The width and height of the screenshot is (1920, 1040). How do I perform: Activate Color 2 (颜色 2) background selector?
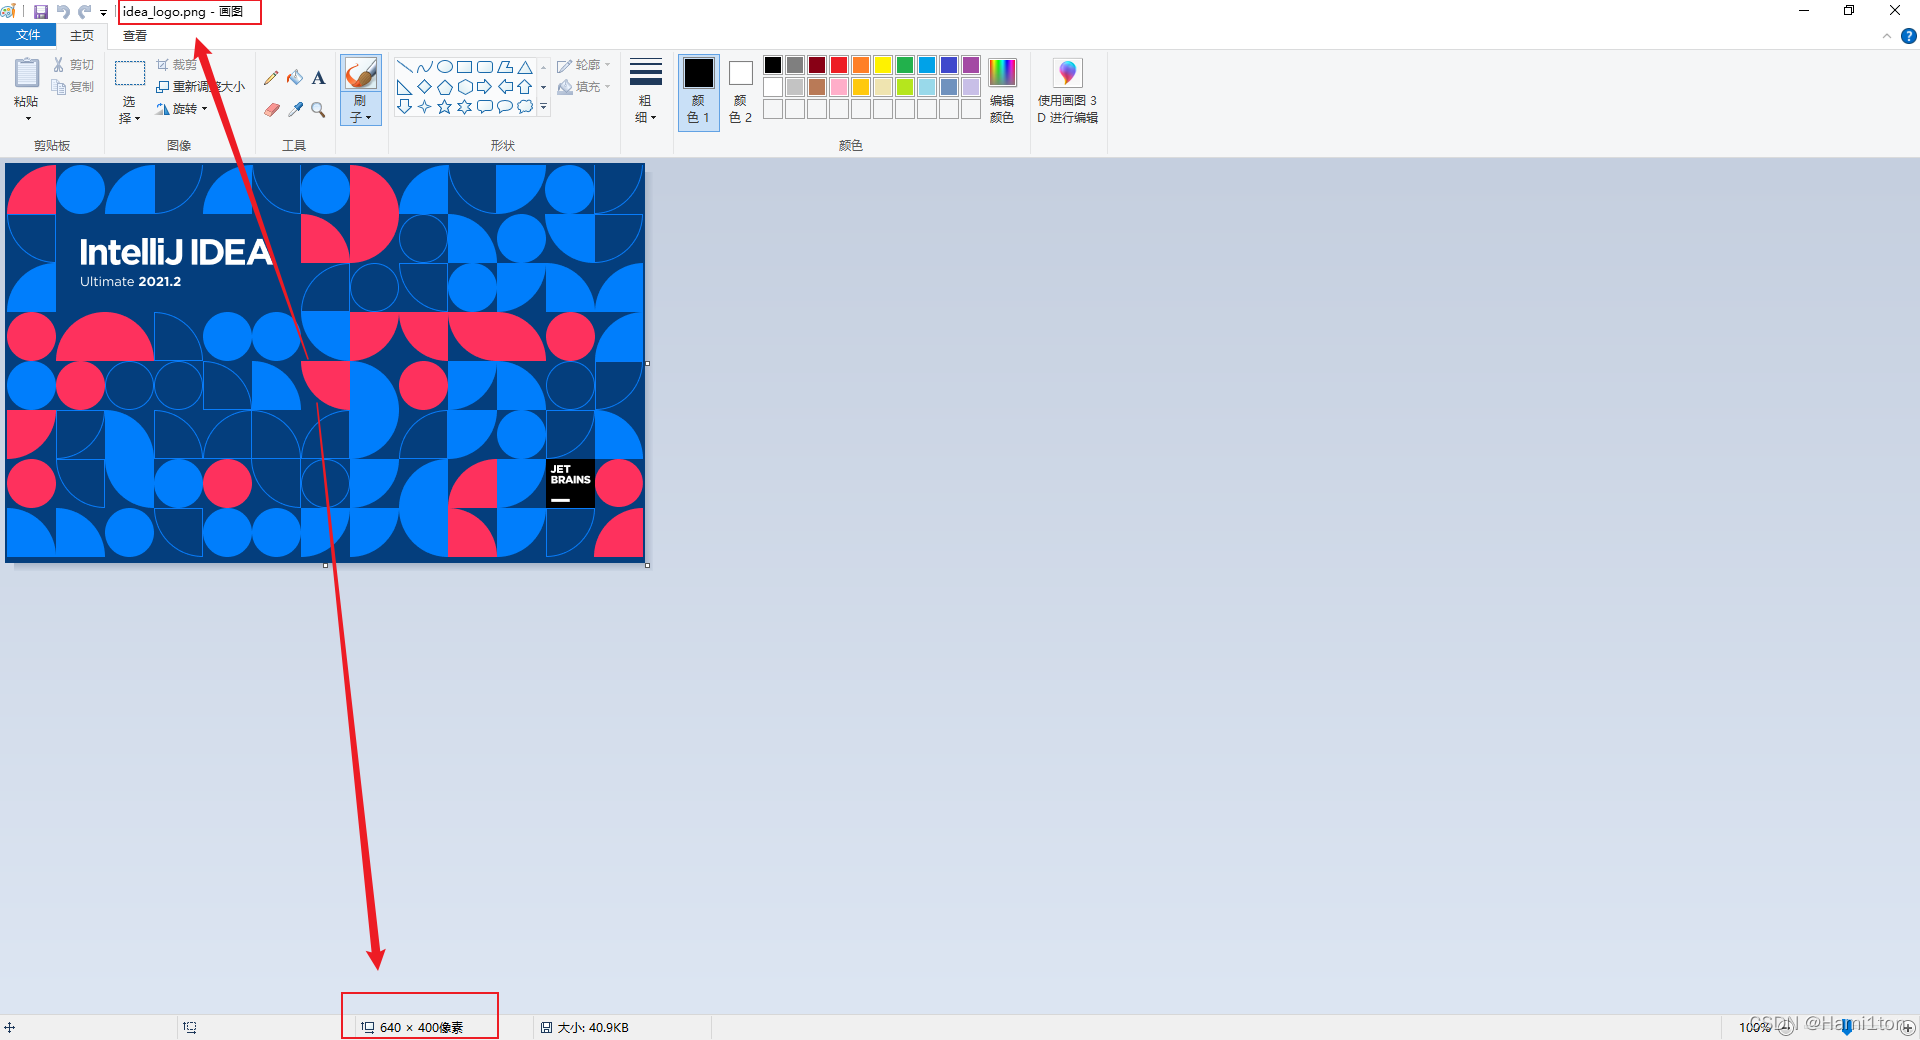click(x=740, y=91)
